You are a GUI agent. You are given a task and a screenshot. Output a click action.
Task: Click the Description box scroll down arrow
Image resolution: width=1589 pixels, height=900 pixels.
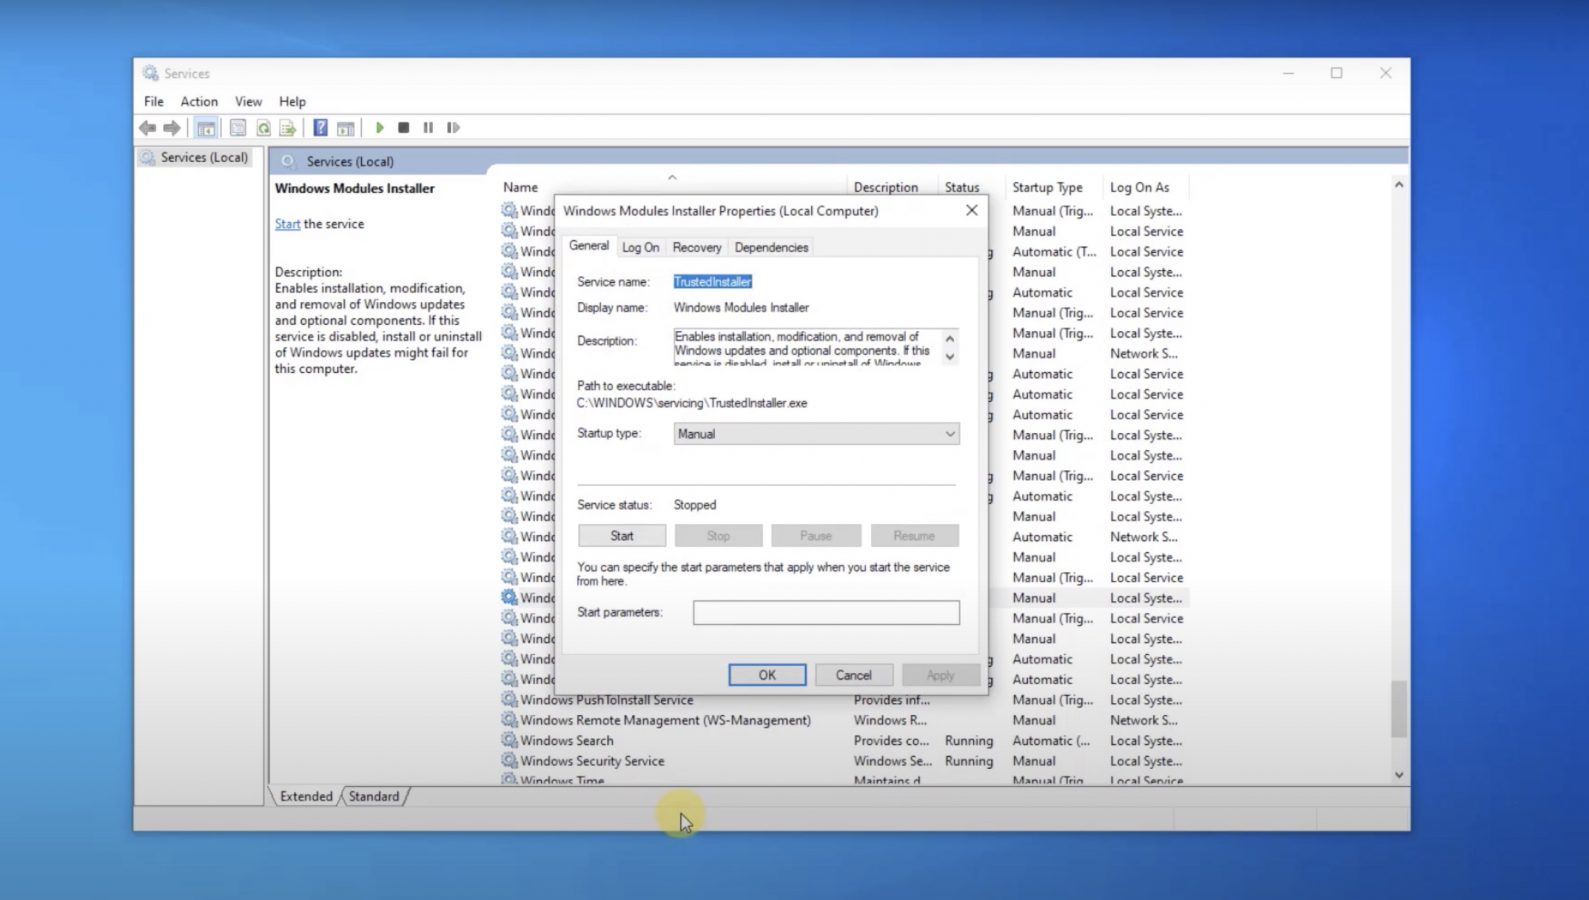(x=950, y=357)
